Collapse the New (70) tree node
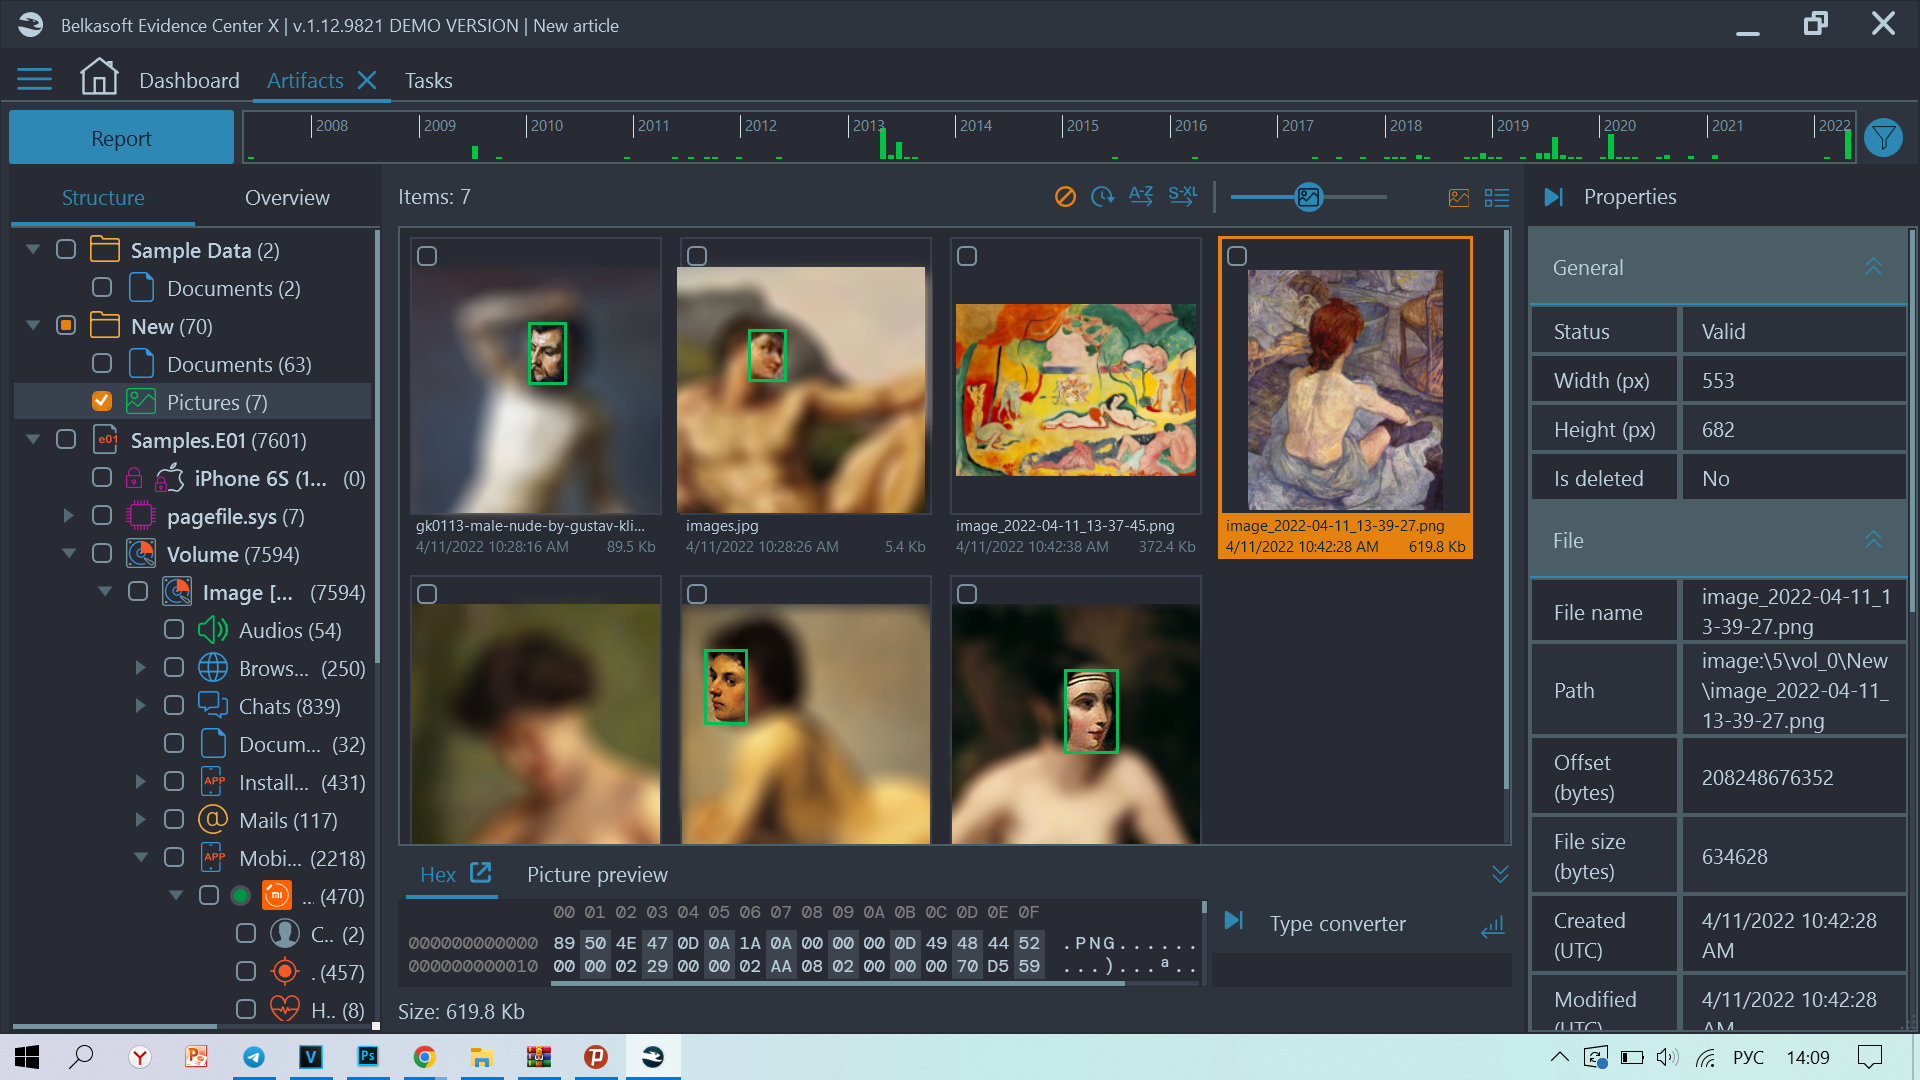Screen dimensions: 1920x1080 pyautogui.click(x=33, y=325)
